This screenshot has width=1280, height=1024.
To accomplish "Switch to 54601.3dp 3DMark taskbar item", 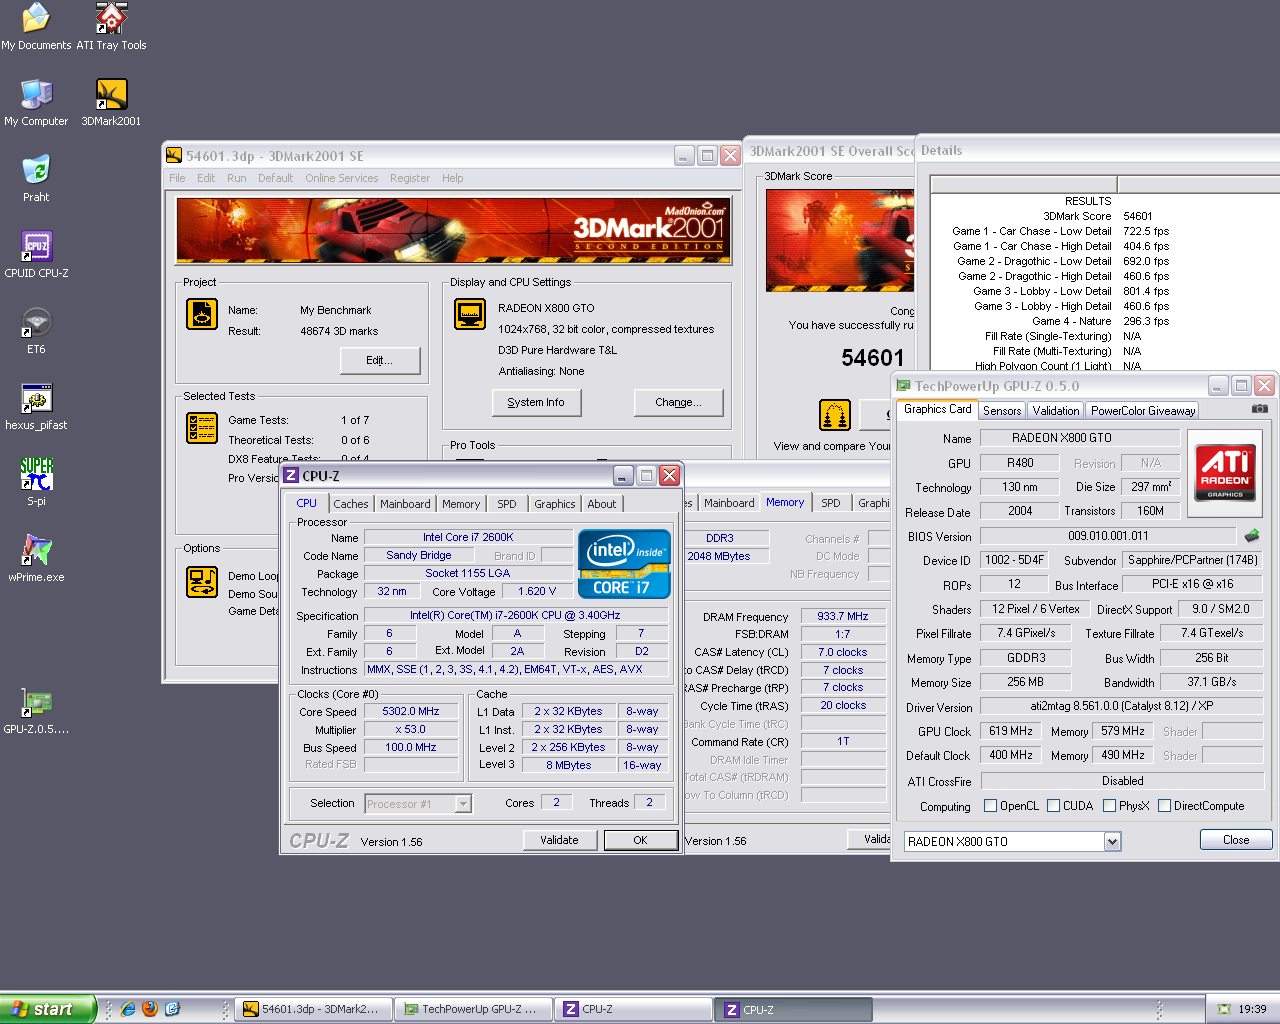I will (x=314, y=1009).
